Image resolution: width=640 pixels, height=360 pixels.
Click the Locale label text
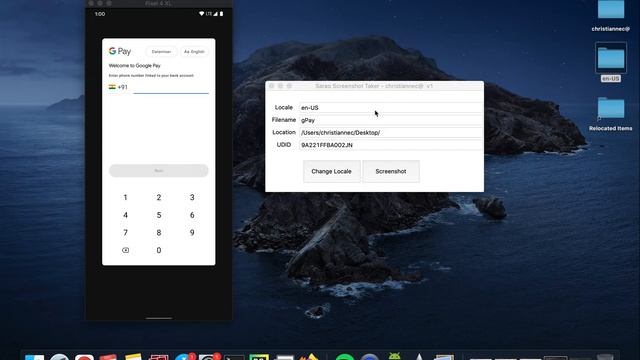[284, 107]
